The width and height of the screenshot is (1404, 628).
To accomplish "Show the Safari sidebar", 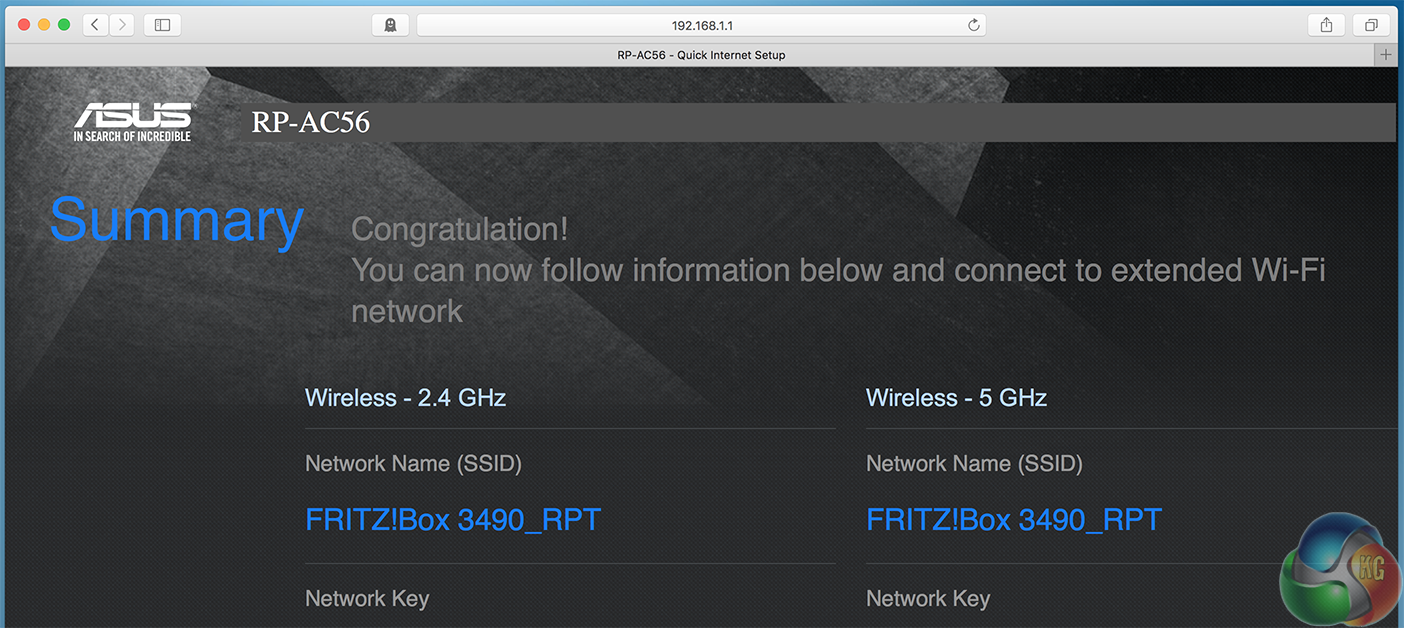I will point(162,25).
